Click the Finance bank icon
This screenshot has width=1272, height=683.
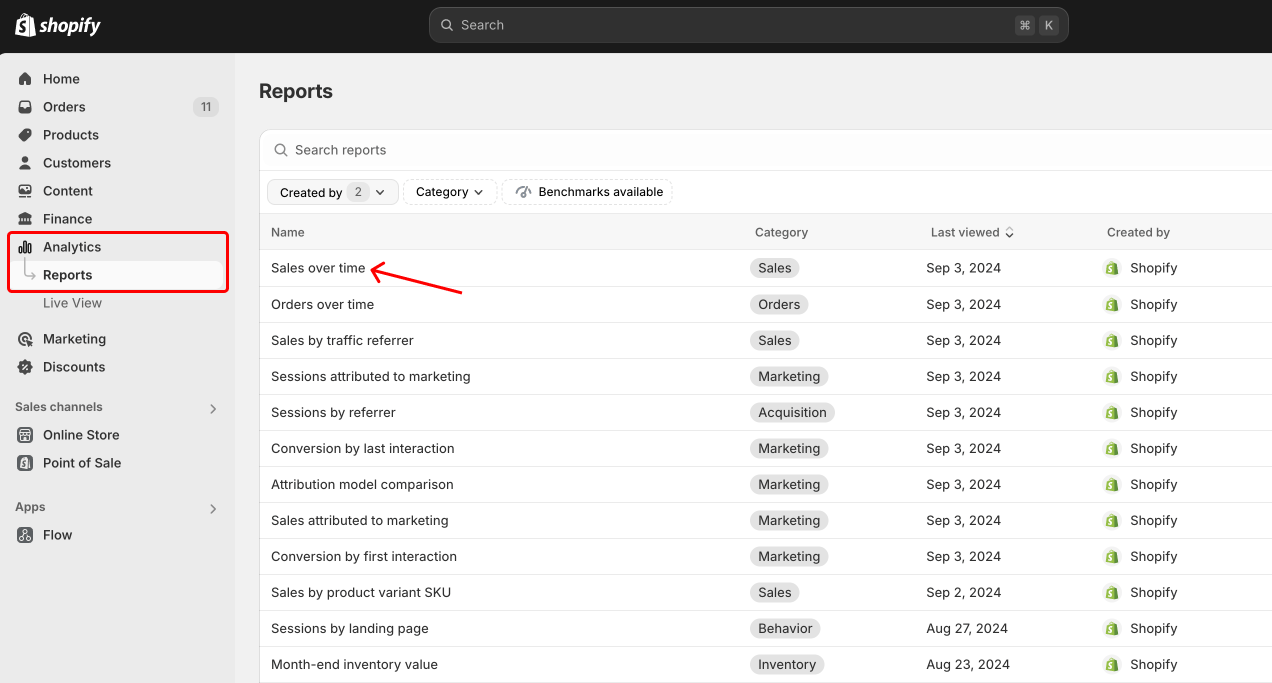(25, 219)
